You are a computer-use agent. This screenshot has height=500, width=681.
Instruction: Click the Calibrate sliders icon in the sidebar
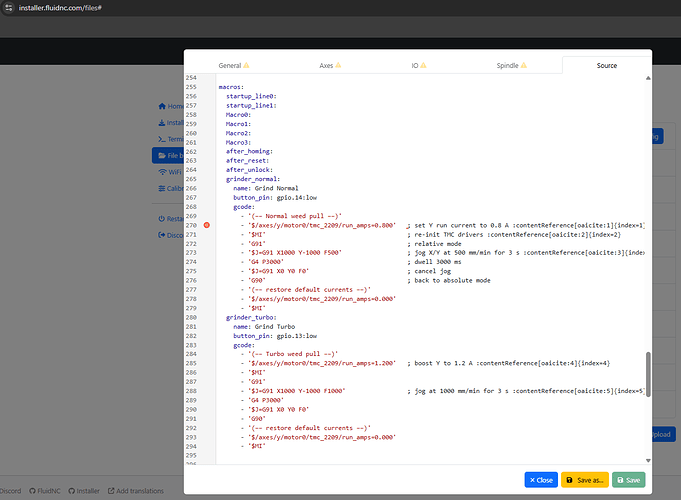point(162,188)
